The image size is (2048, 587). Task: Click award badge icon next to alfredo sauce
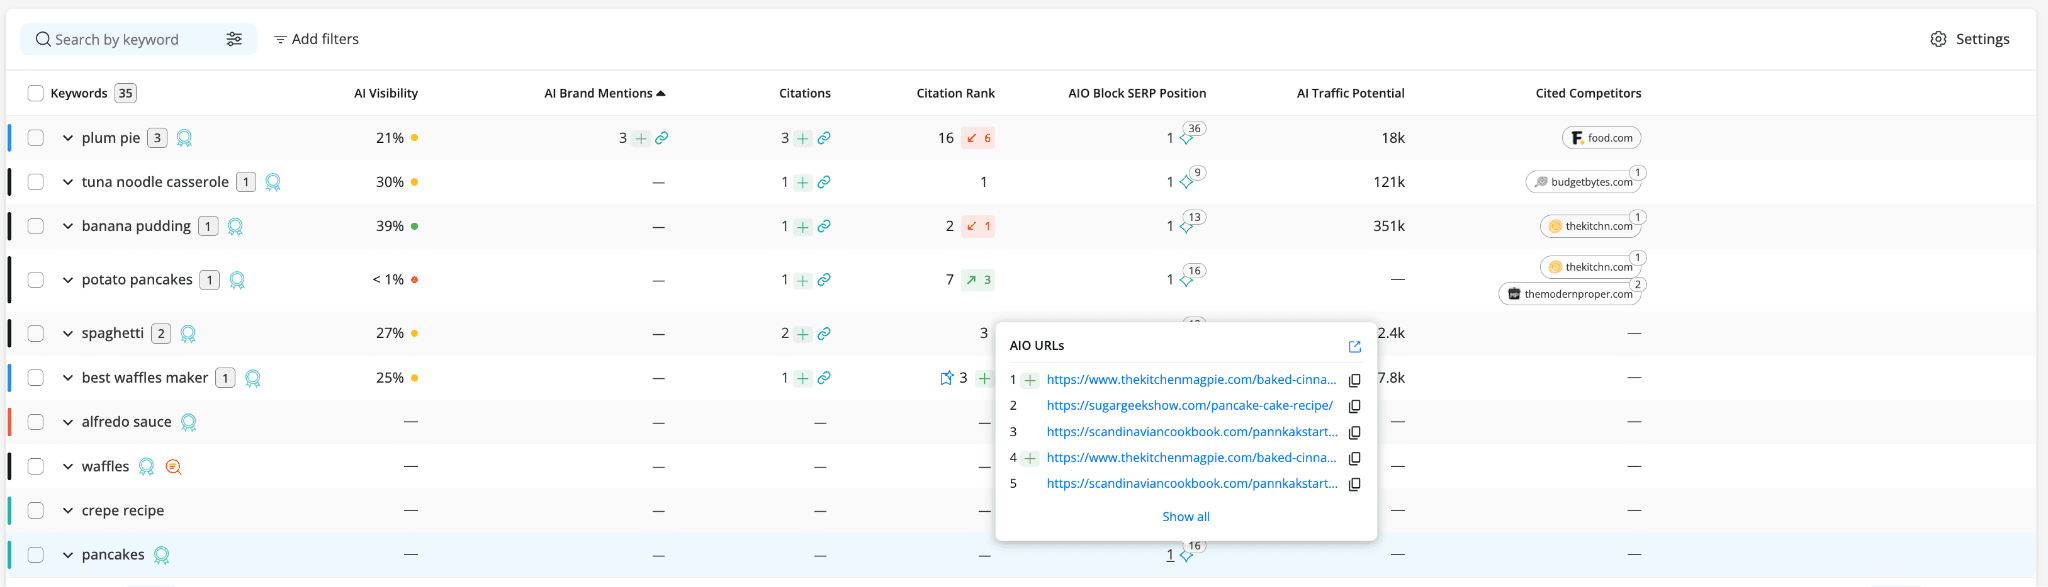(189, 422)
